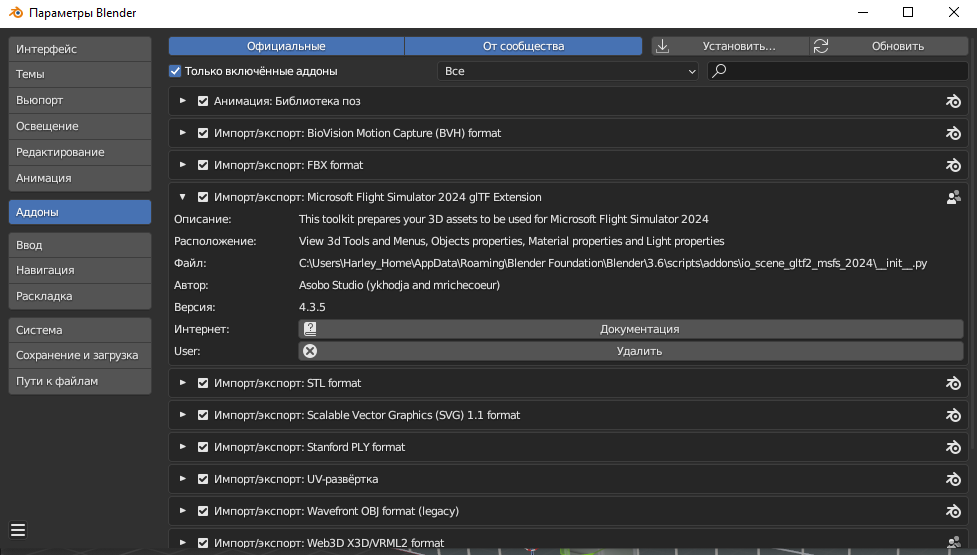Expand the Stanford PLY format addon details
Screen dimensions: 977x555
(183, 447)
